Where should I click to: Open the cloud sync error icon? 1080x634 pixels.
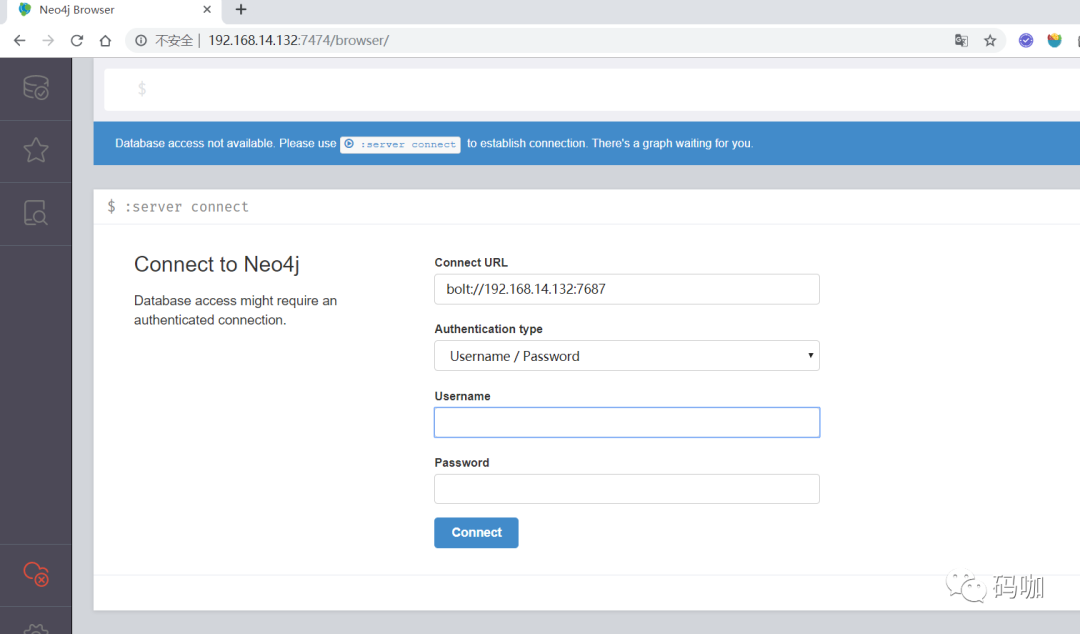pos(36,573)
